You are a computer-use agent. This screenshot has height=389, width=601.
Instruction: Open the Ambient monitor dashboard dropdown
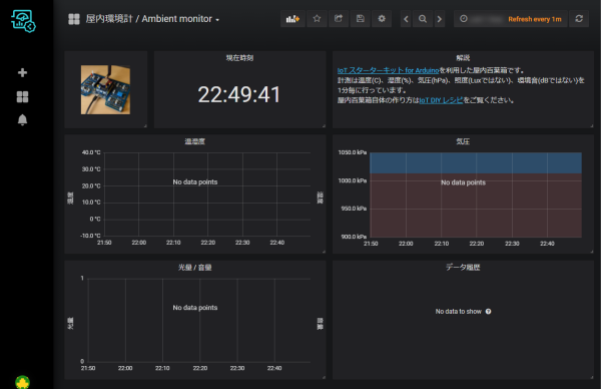pyautogui.click(x=153, y=19)
